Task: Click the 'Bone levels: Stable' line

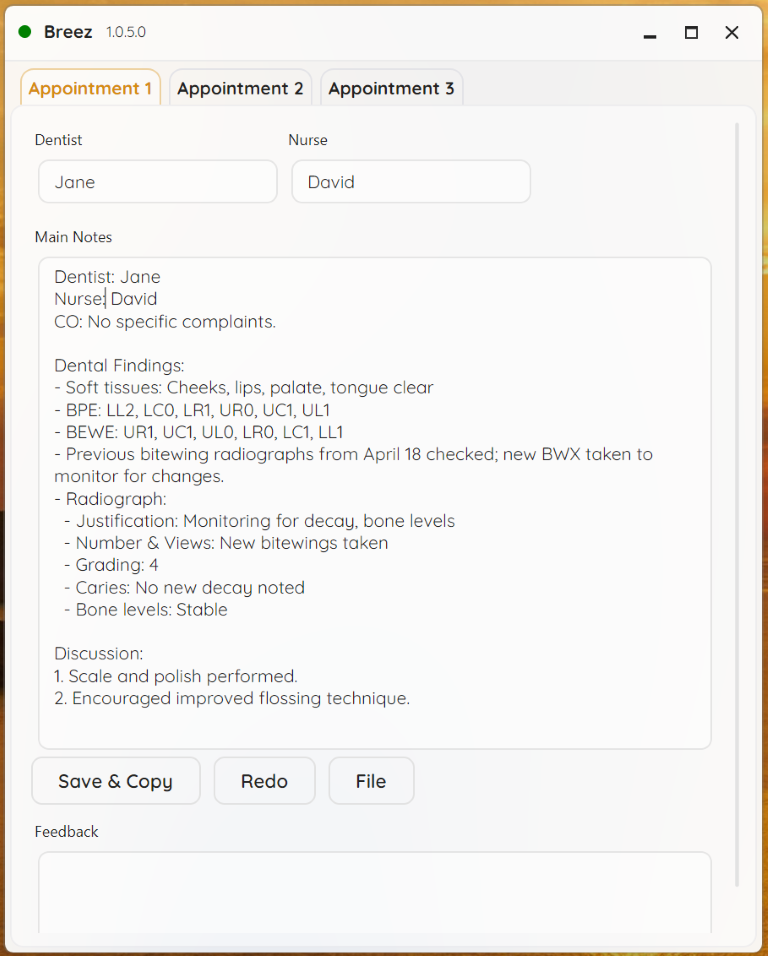Action: [146, 610]
